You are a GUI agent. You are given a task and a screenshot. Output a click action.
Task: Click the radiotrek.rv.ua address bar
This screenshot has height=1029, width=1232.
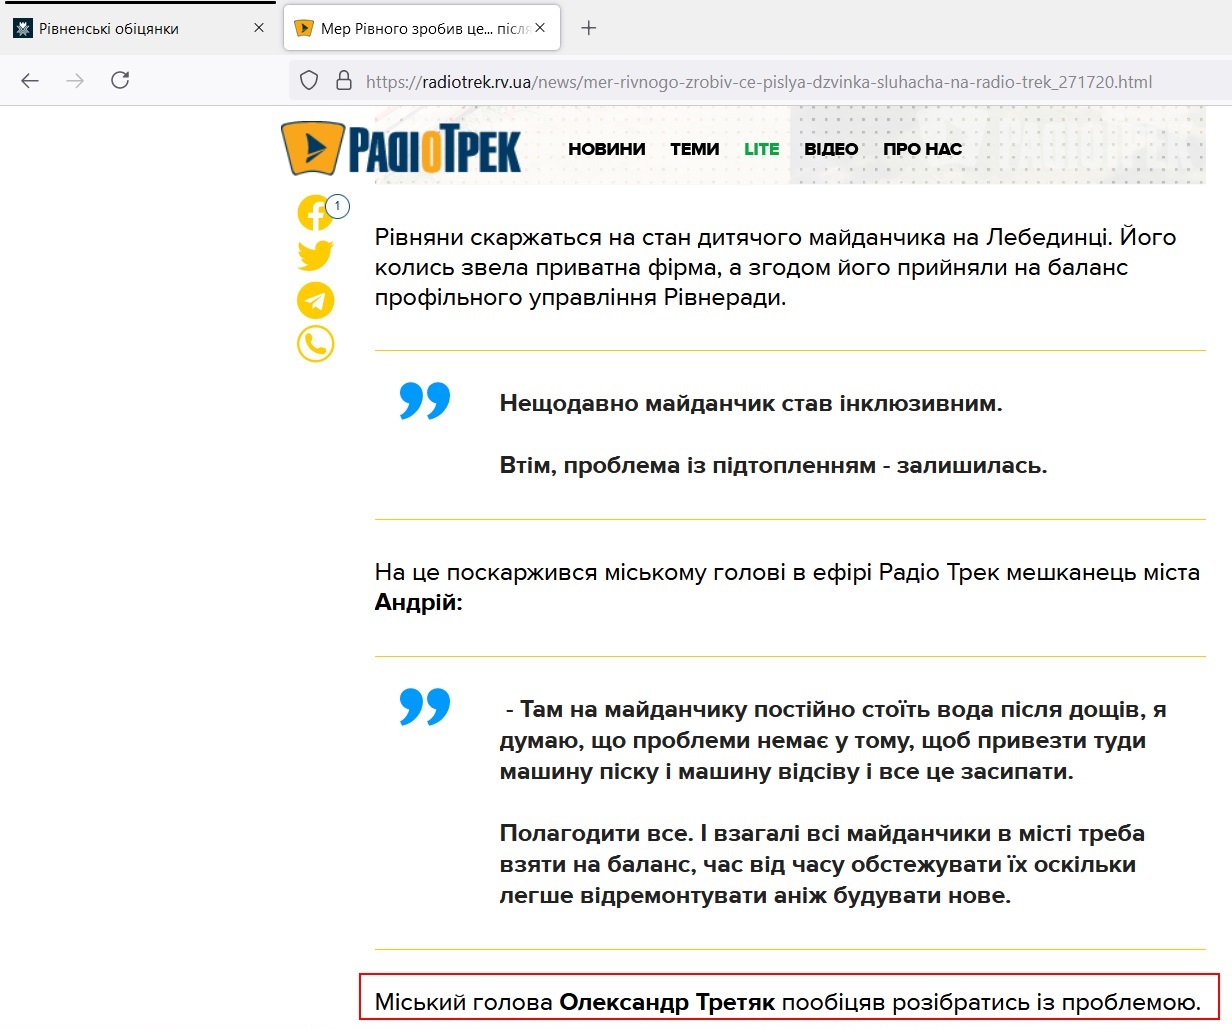(758, 82)
